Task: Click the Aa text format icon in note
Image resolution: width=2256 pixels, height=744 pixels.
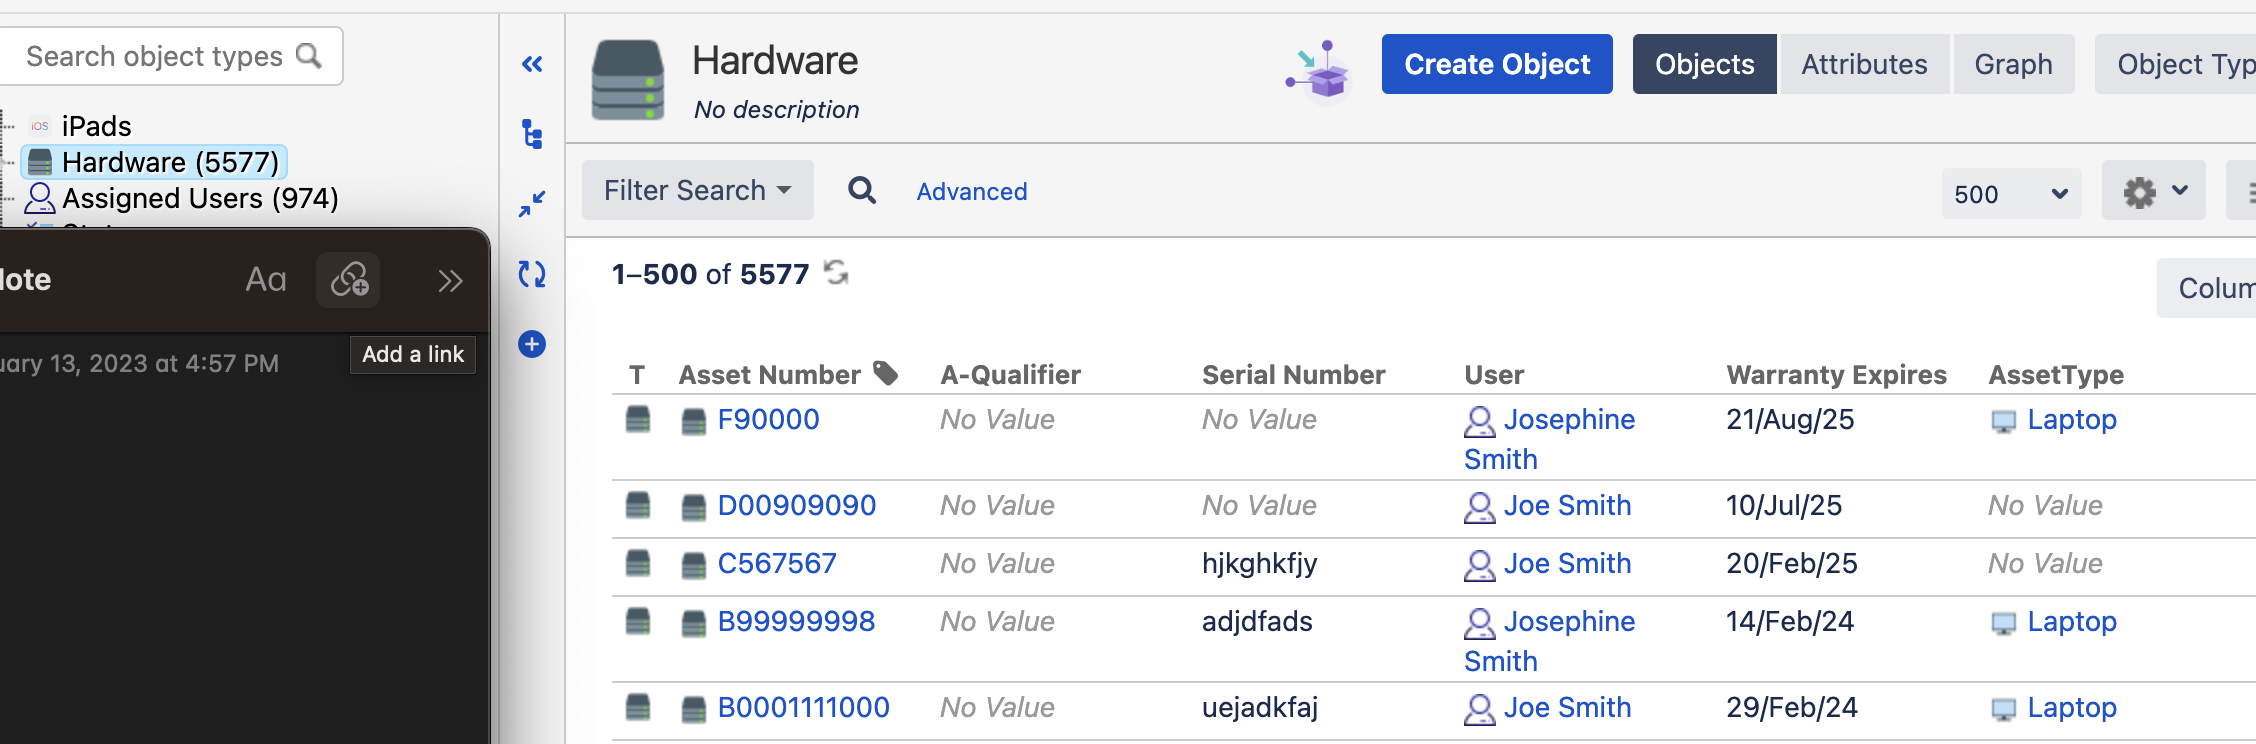Action: click(266, 280)
